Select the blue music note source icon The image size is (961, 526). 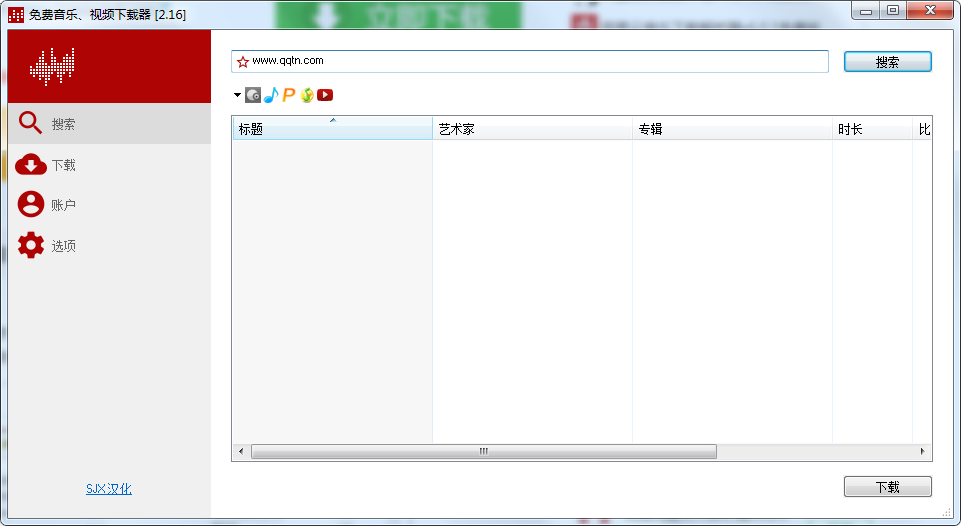(x=271, y=95)
